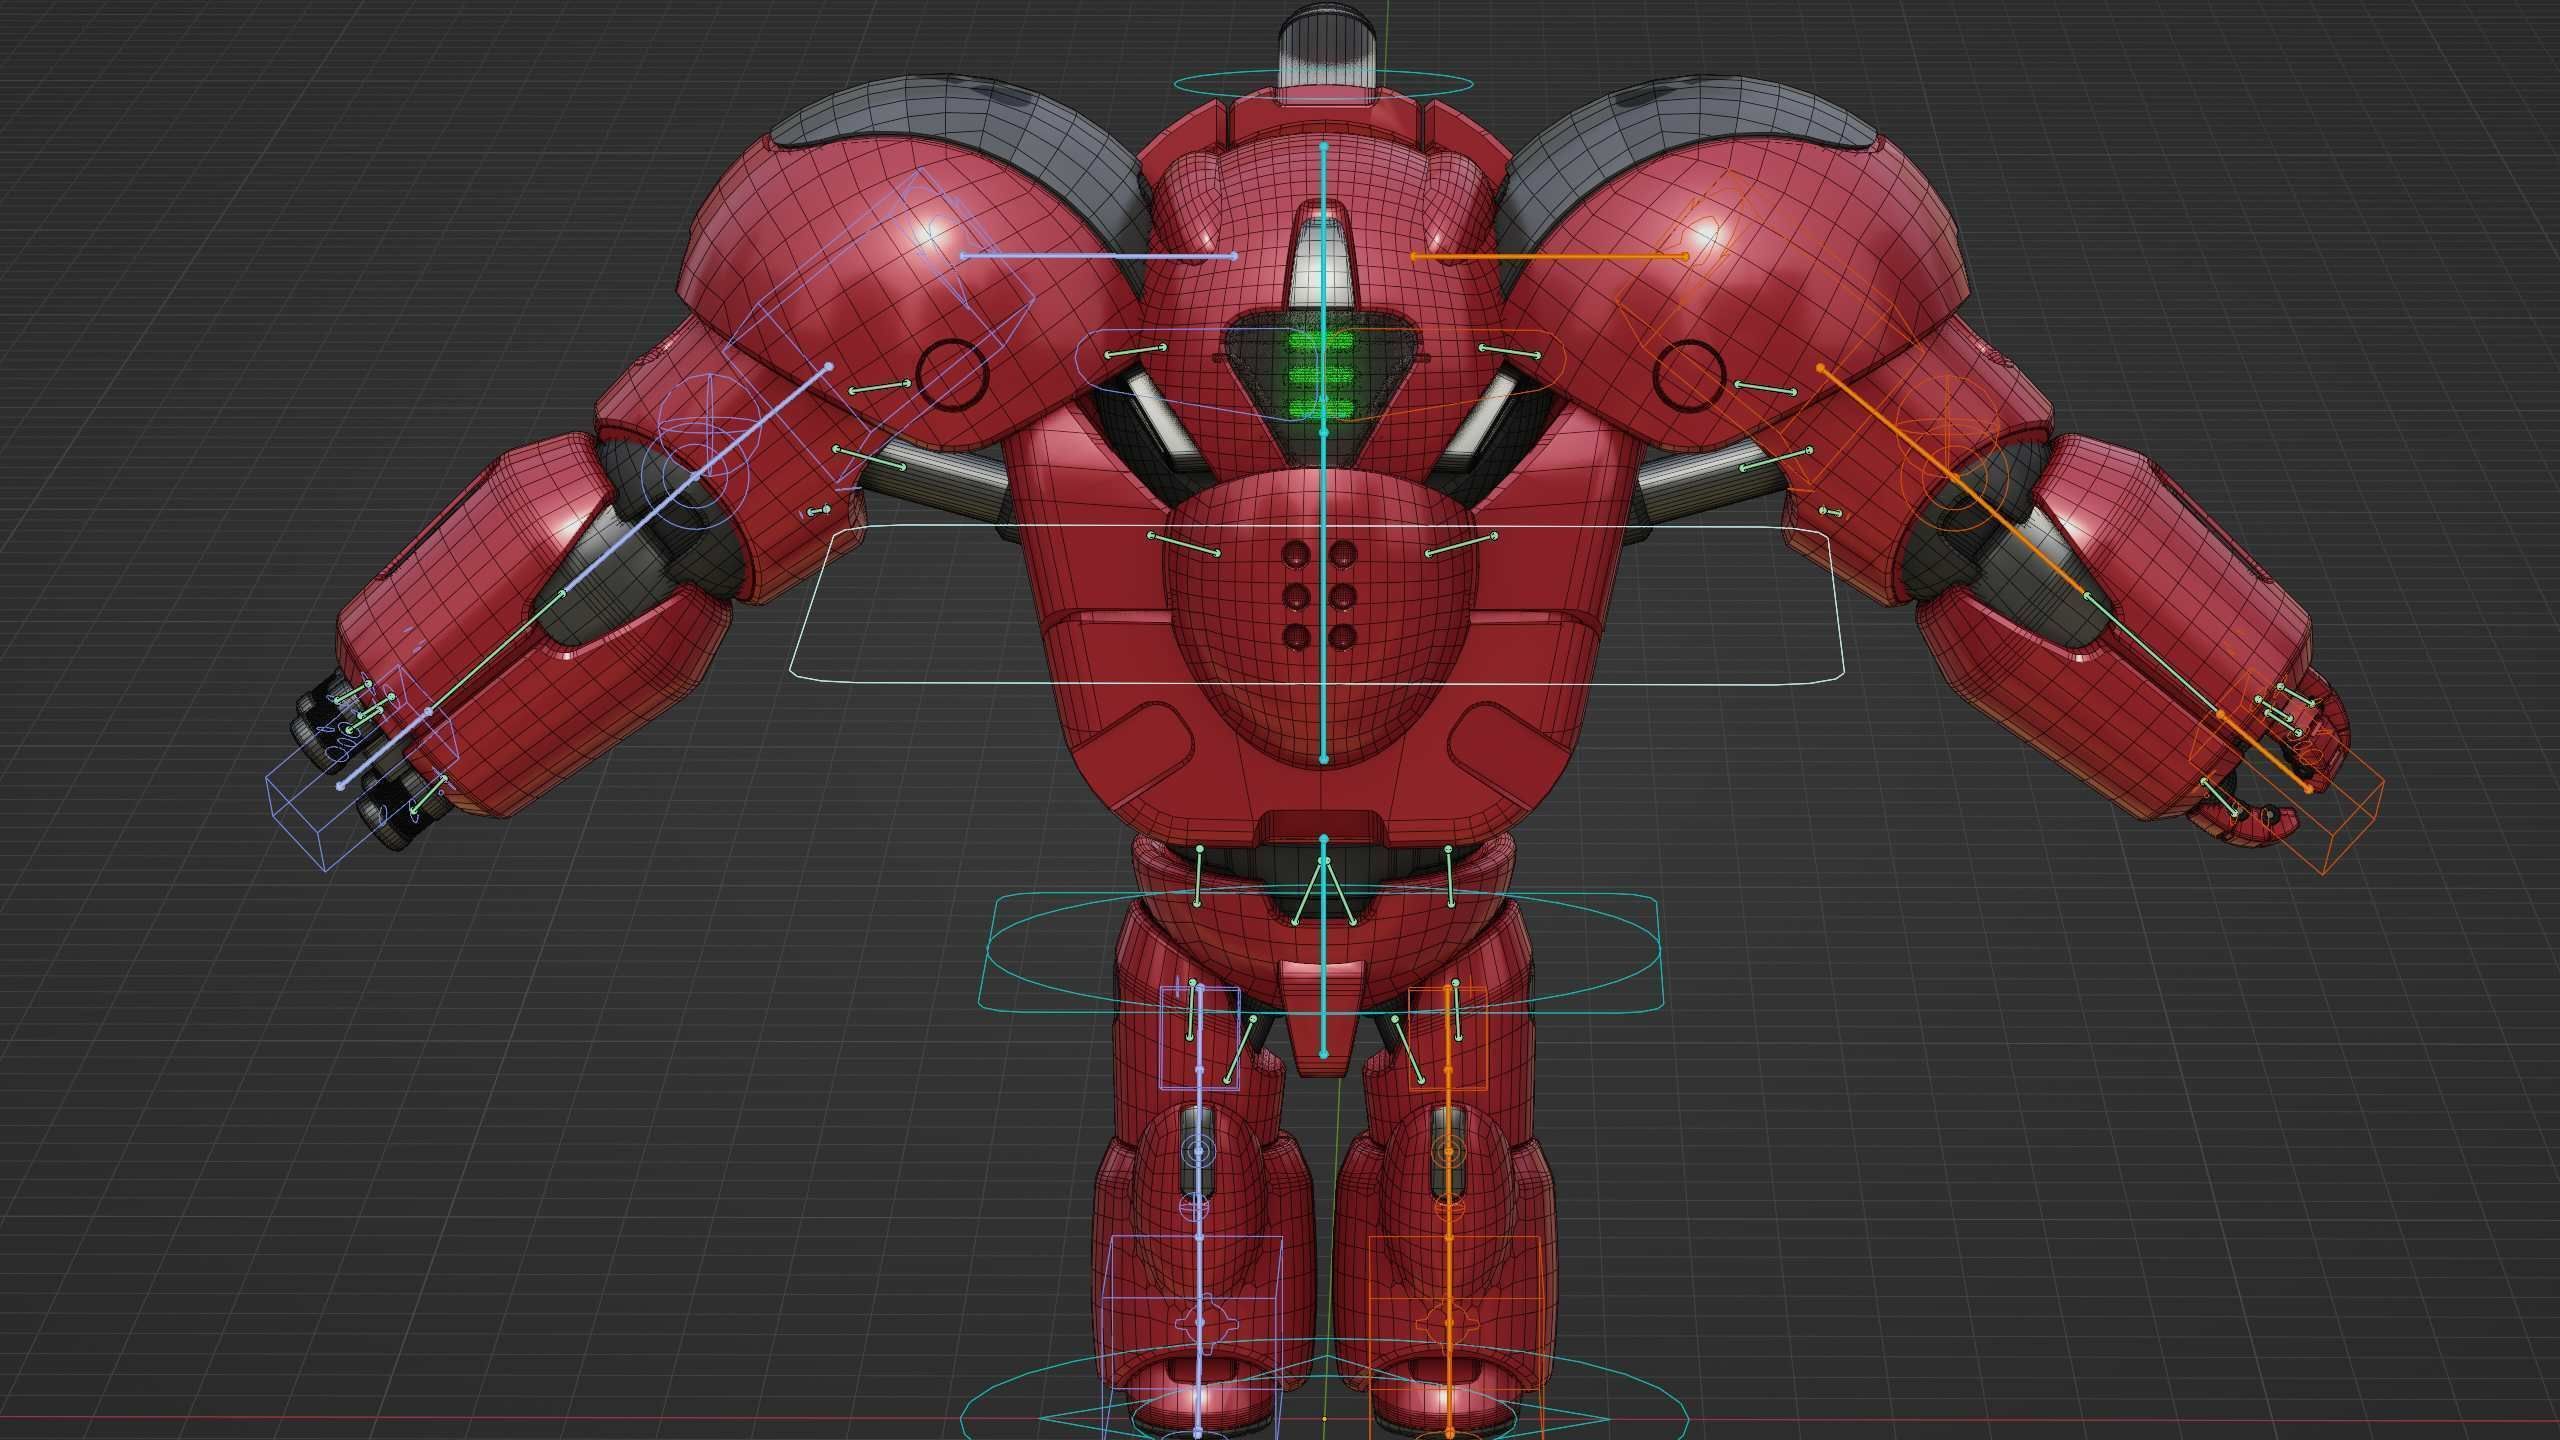Select the lavender foot box control
The height and width of the screenshot is (1440, 2560).
(x=1190, y=1337)
